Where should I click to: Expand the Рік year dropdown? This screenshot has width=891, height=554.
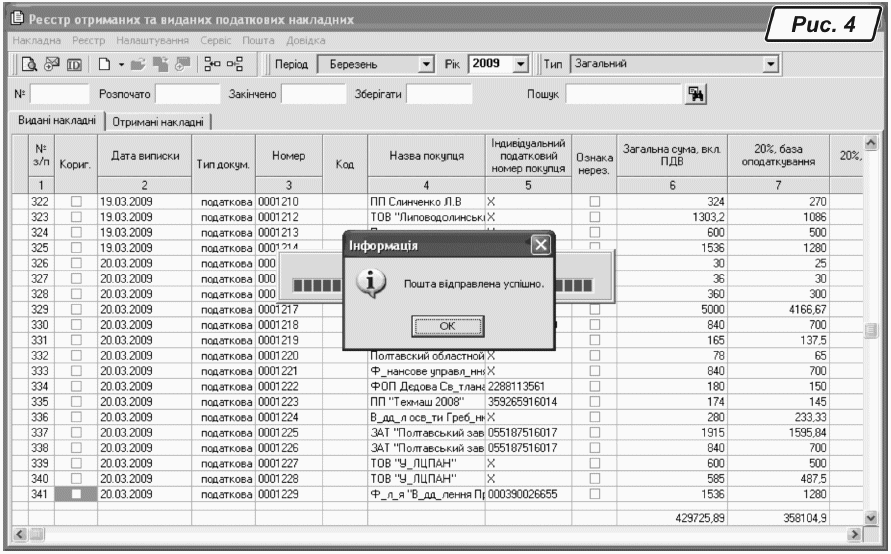point(520,66)
